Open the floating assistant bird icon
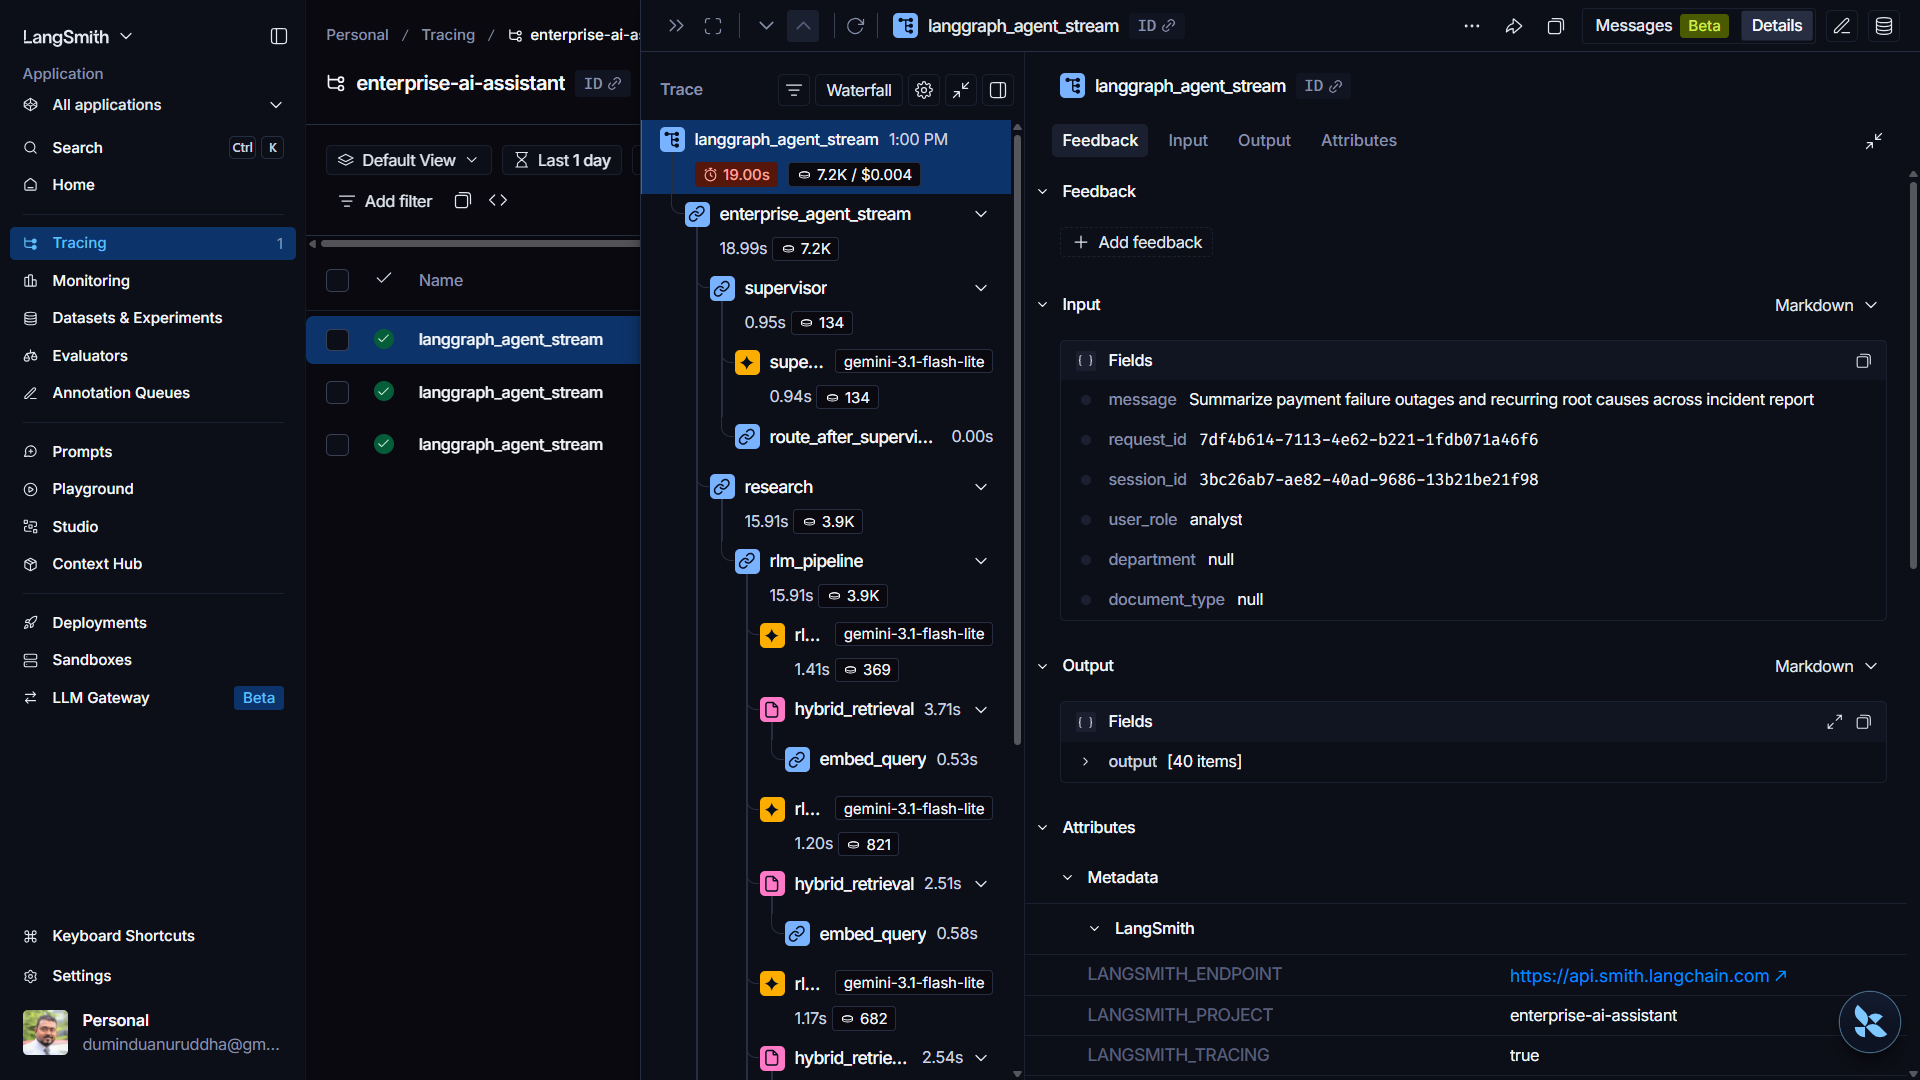 1869,1022
